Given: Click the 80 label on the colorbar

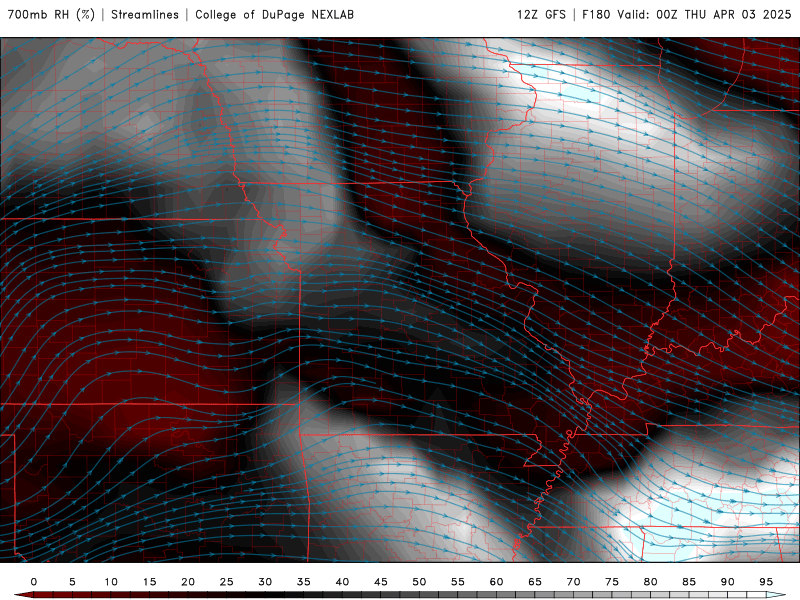Looking at the screenshot, I should 650,582.
